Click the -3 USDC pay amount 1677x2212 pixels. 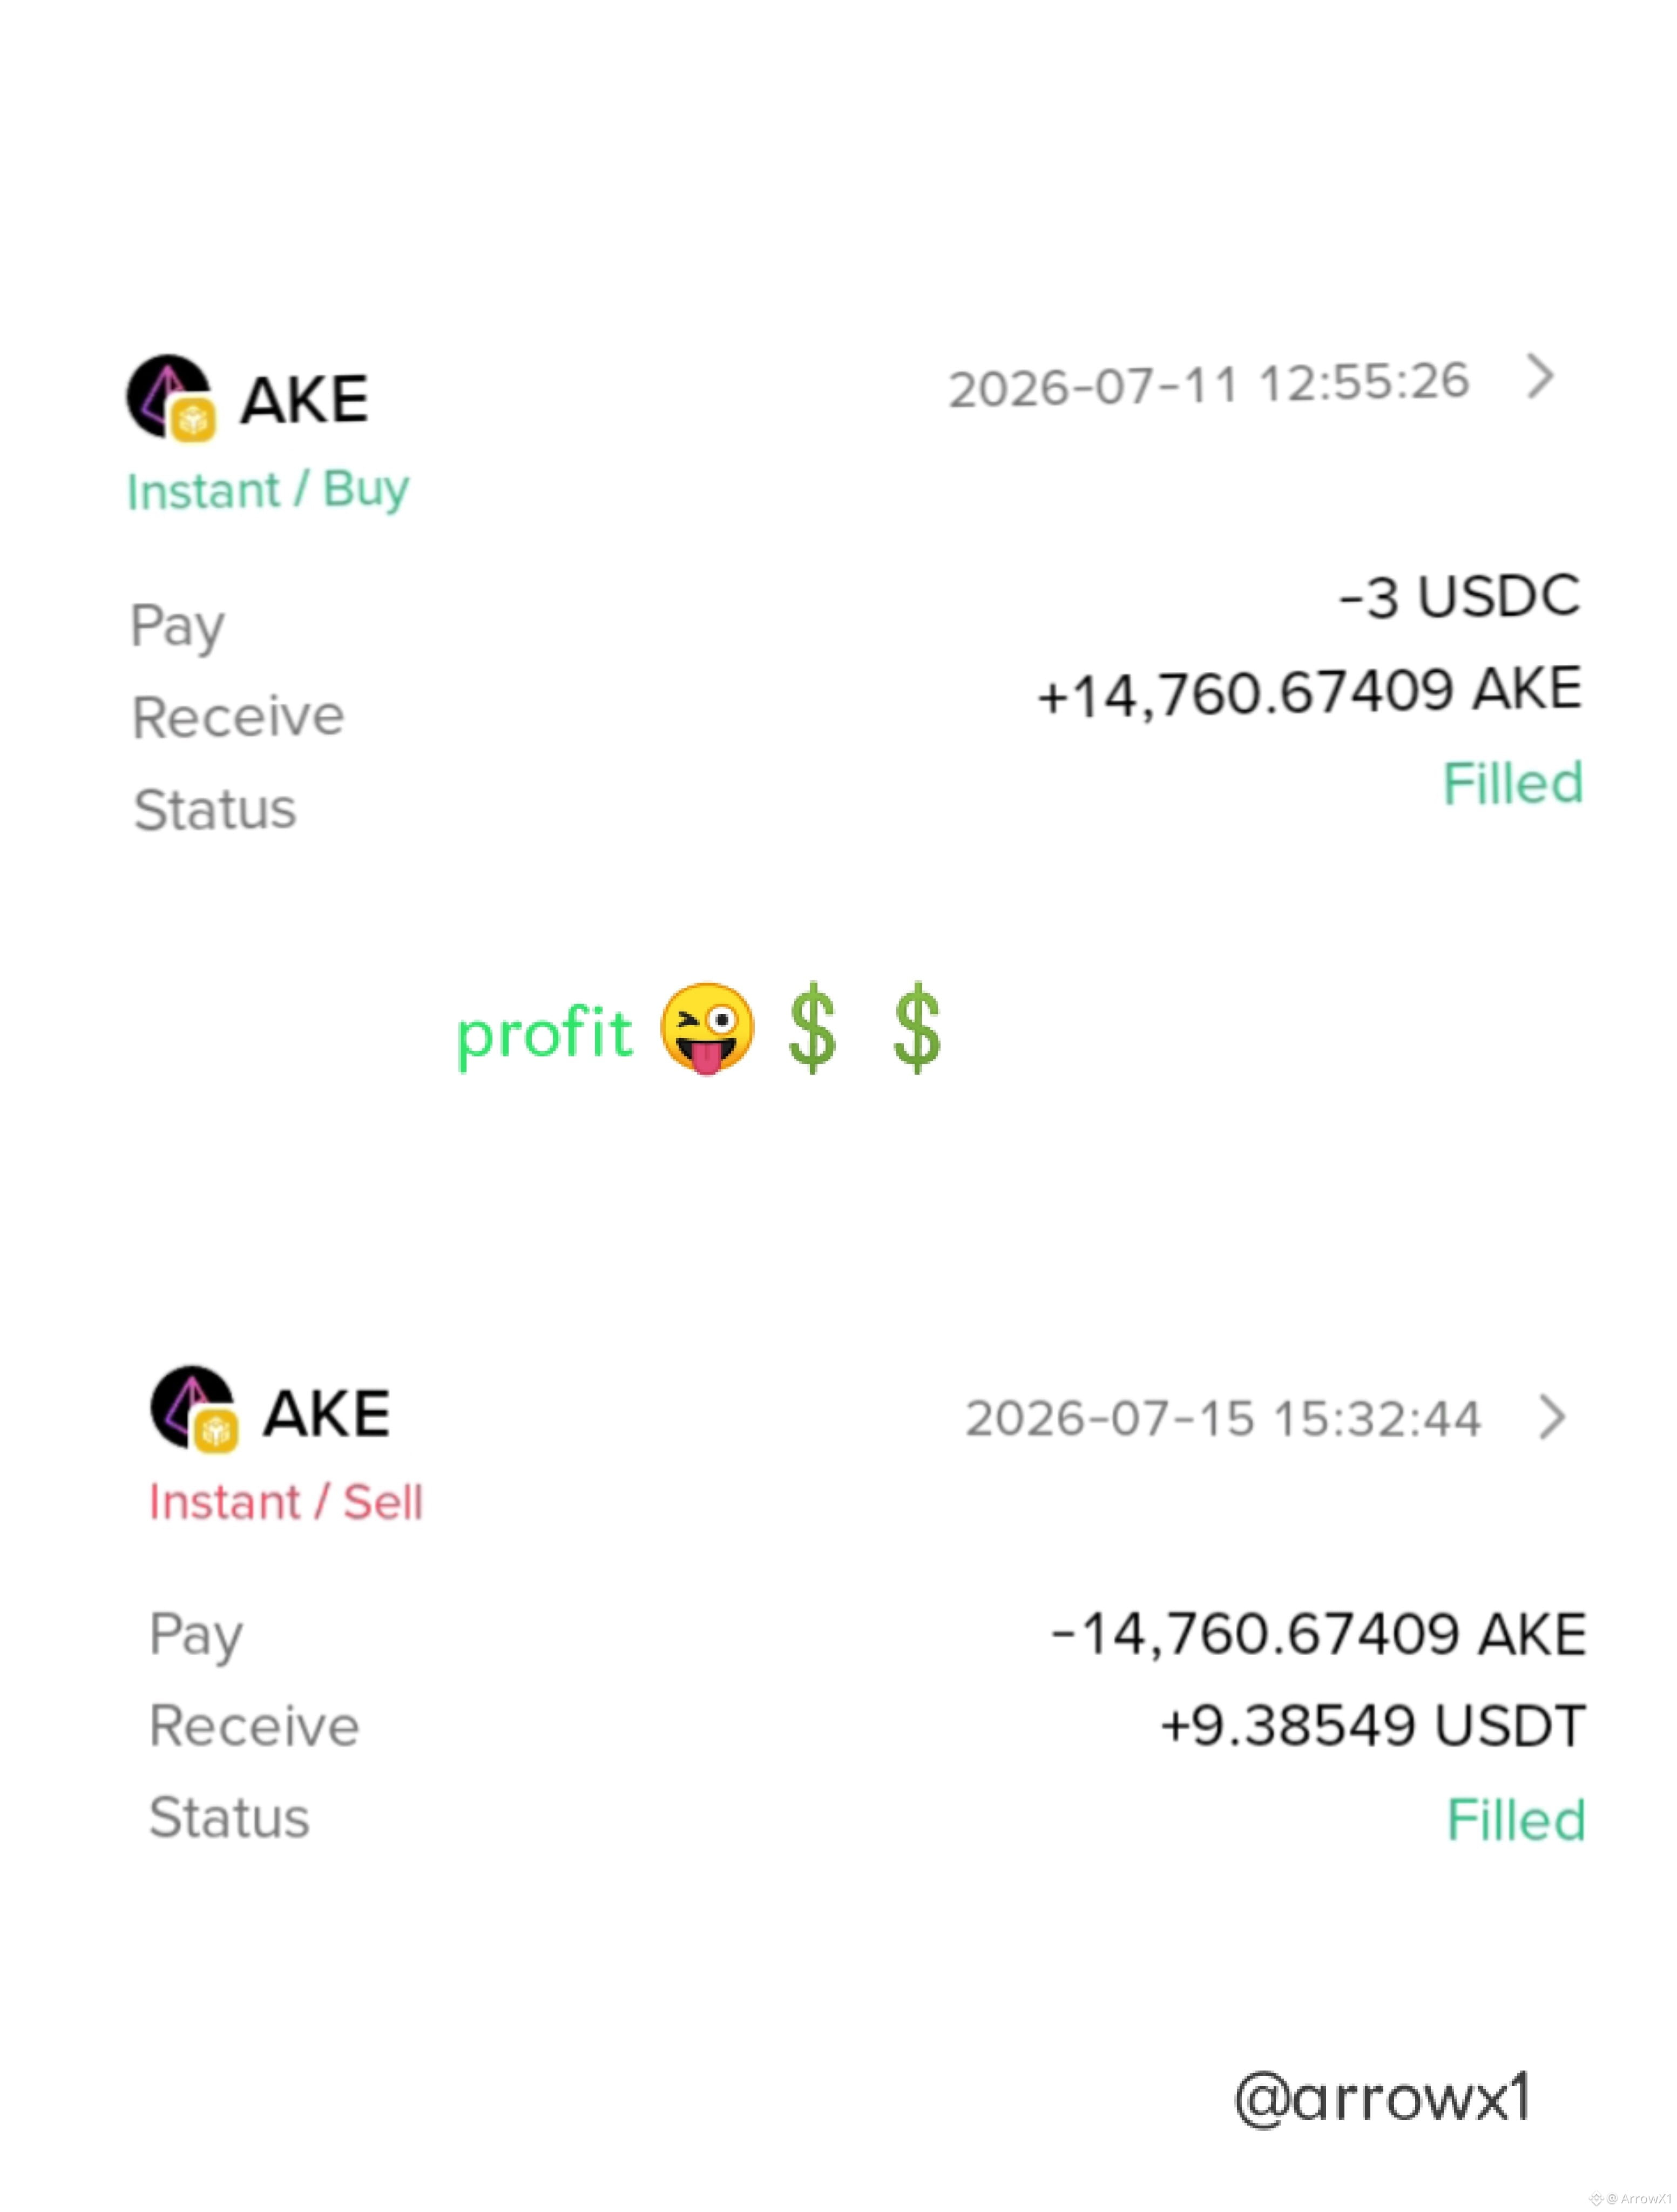point(1460,596)
